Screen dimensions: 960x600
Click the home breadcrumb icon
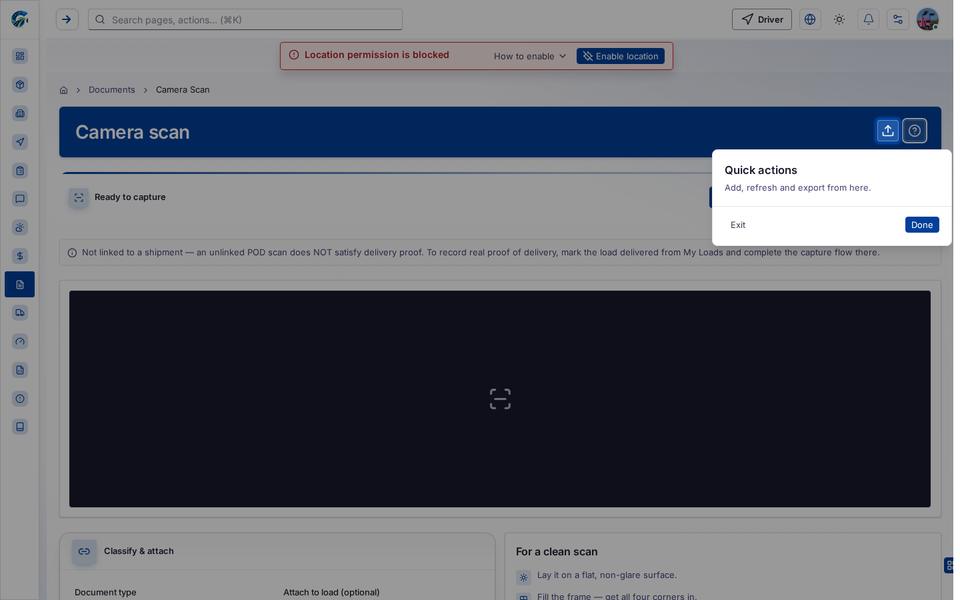point(64,90)
